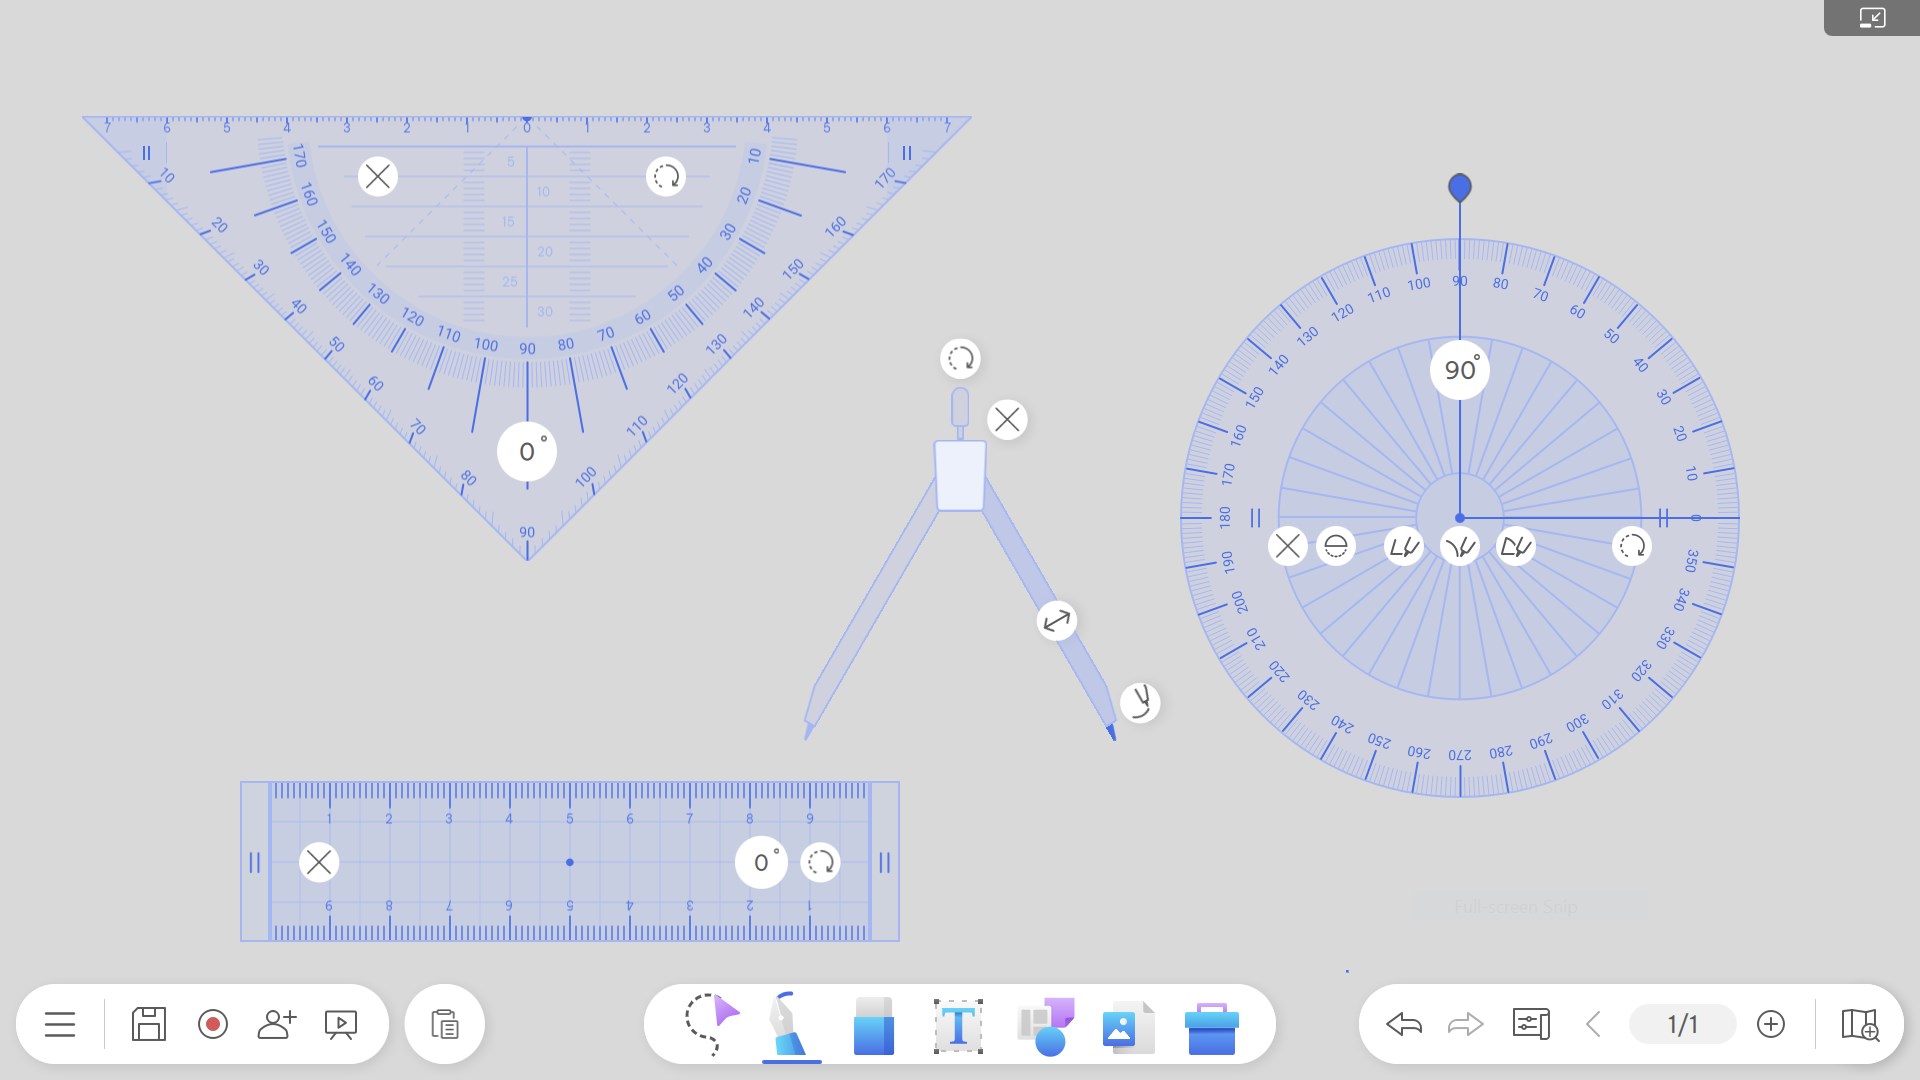Click the save floppy disk icon
Screen dimensions: 1920x1080
pyautogui.click(x=148, y=1024)
